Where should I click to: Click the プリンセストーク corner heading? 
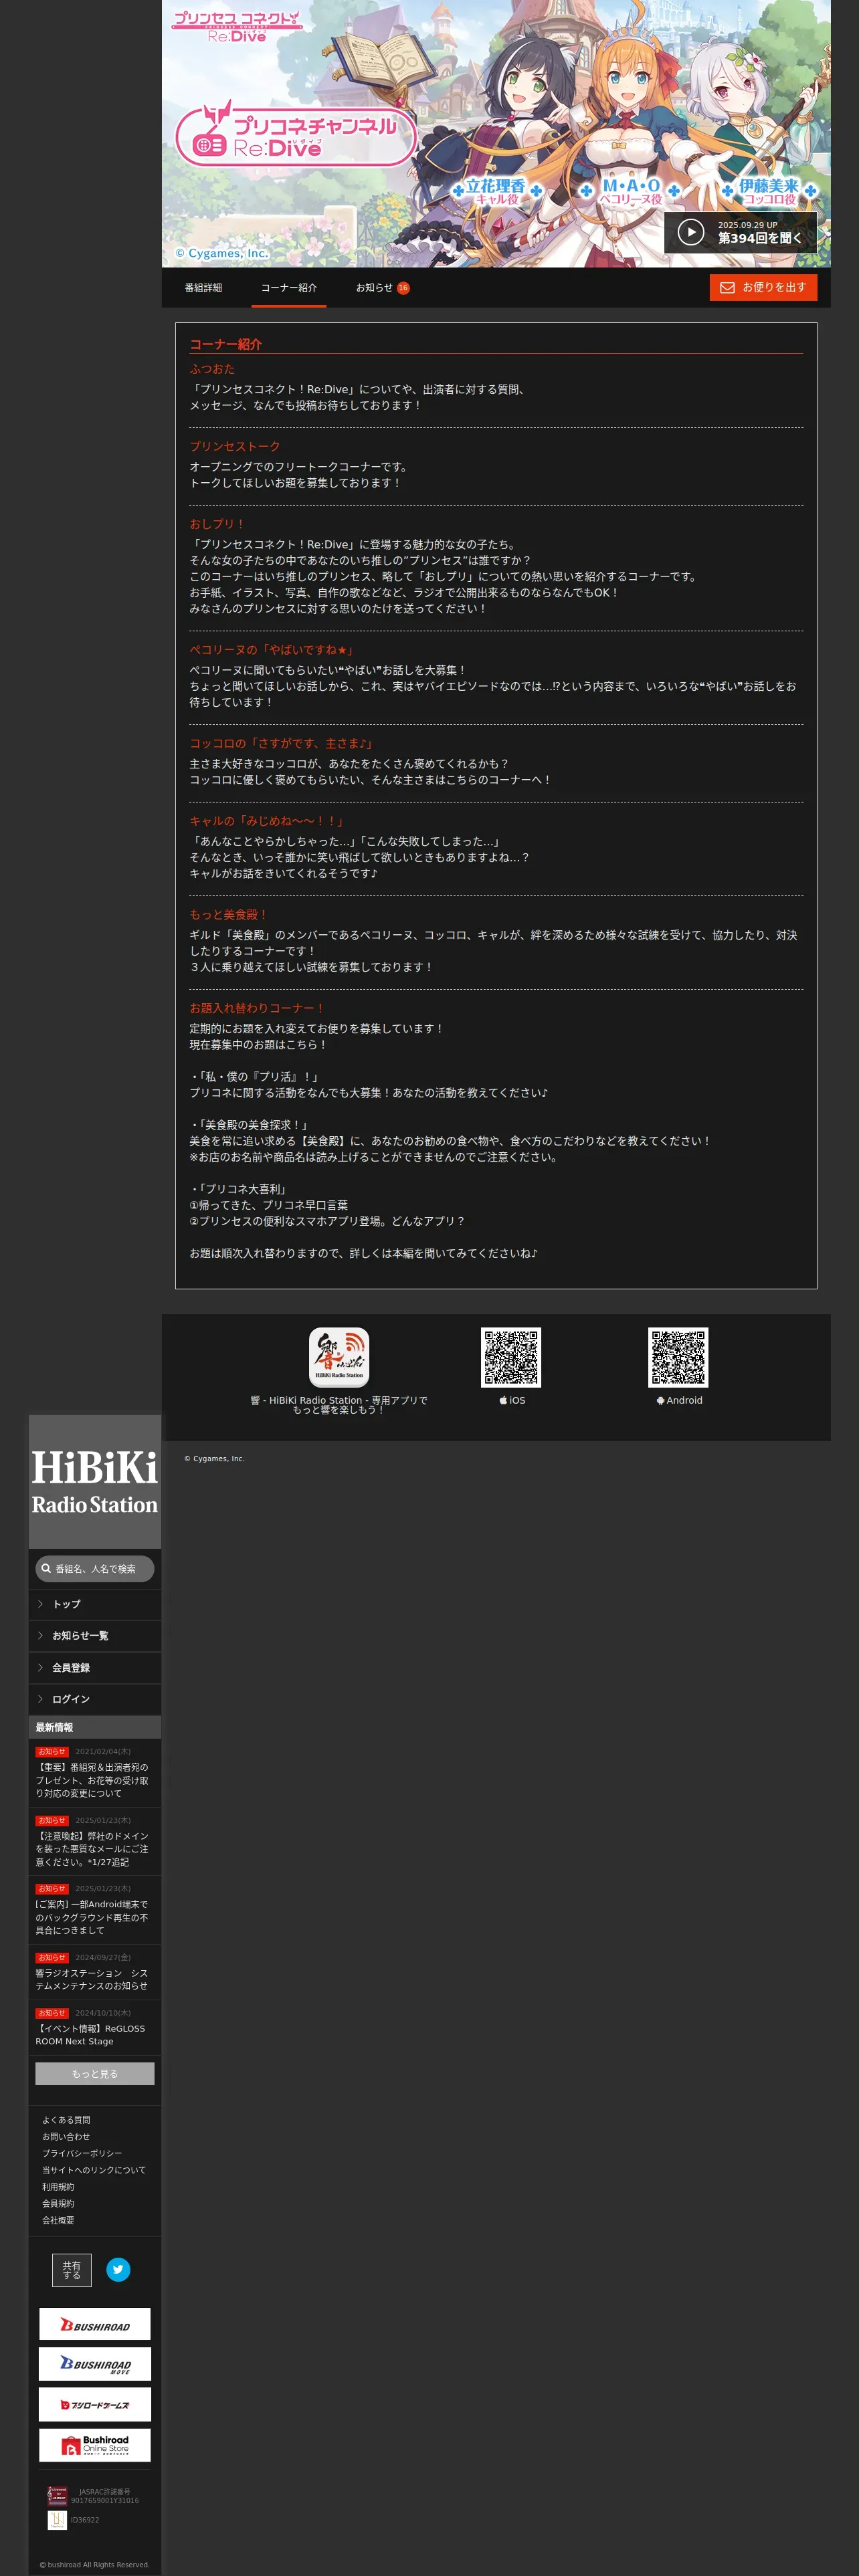[235, 447]
